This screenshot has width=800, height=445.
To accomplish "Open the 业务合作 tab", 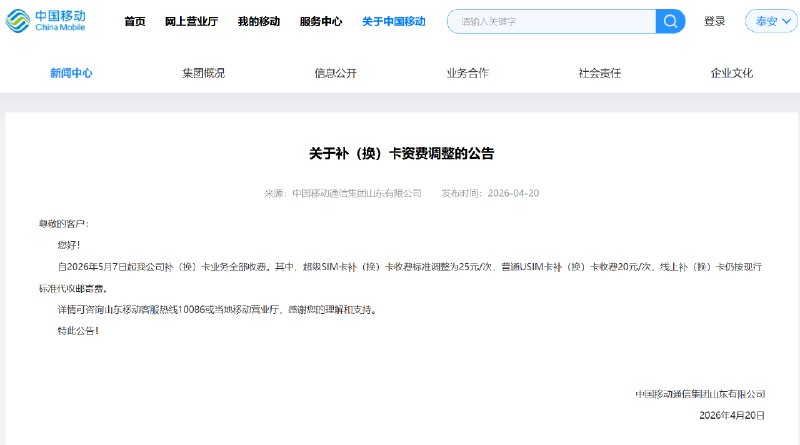I will tap(467, 73).
